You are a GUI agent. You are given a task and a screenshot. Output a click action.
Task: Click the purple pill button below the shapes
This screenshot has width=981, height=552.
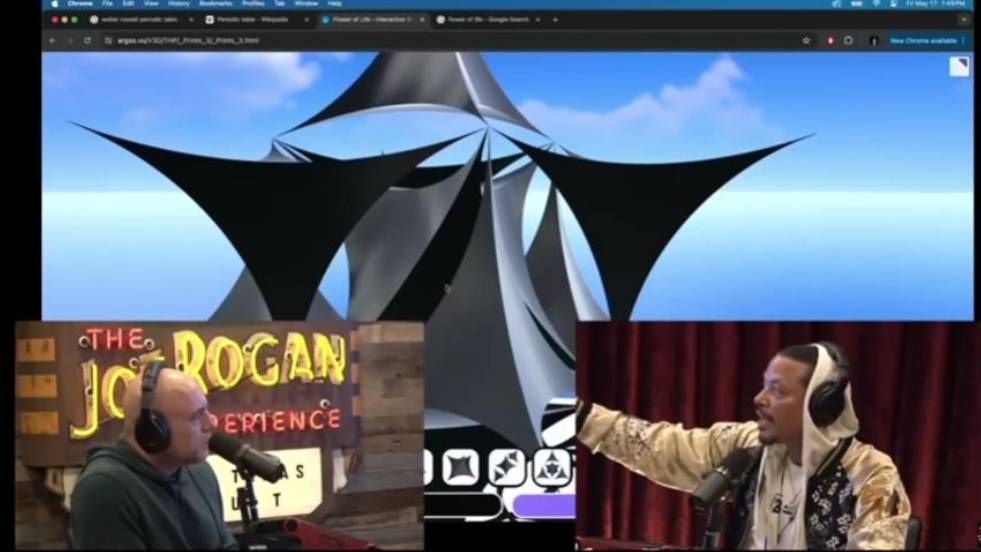point(544,506)
